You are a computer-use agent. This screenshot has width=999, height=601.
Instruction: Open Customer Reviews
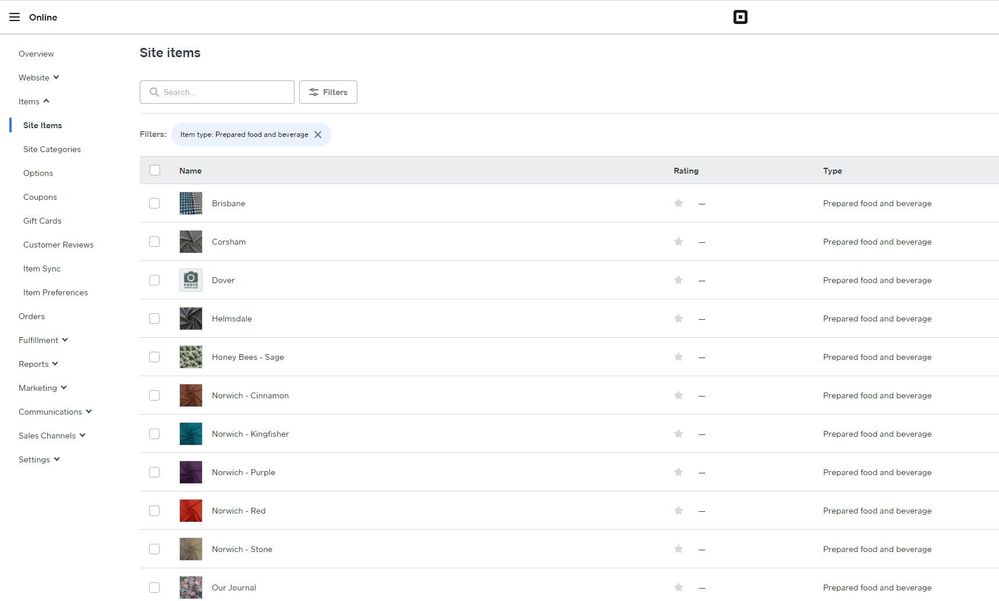[58, 245]
